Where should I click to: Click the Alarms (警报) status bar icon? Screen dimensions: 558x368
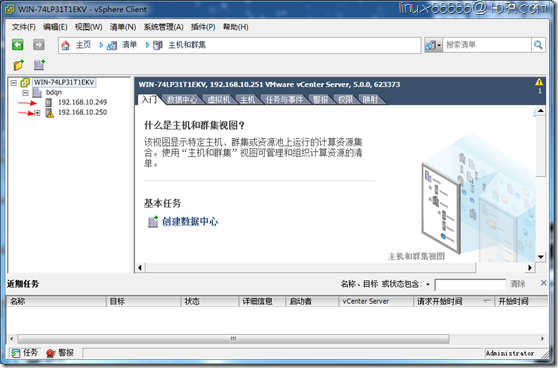coord(51,353)
